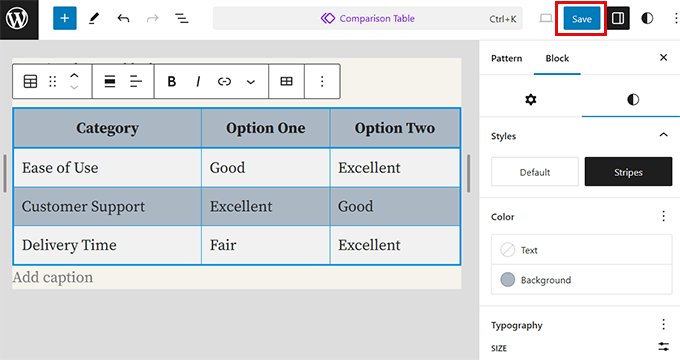Open the block alignment options
This screenshot has height=360, width=680.
[x=110, y=81]
